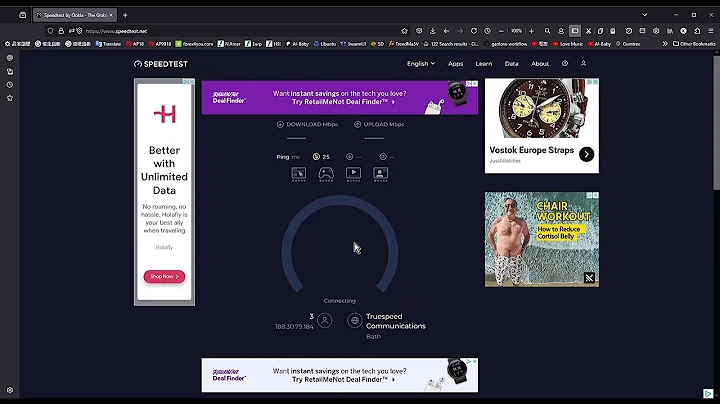Reset zoom using the 100% label
720x404 pixels.
tap(516, 31)
